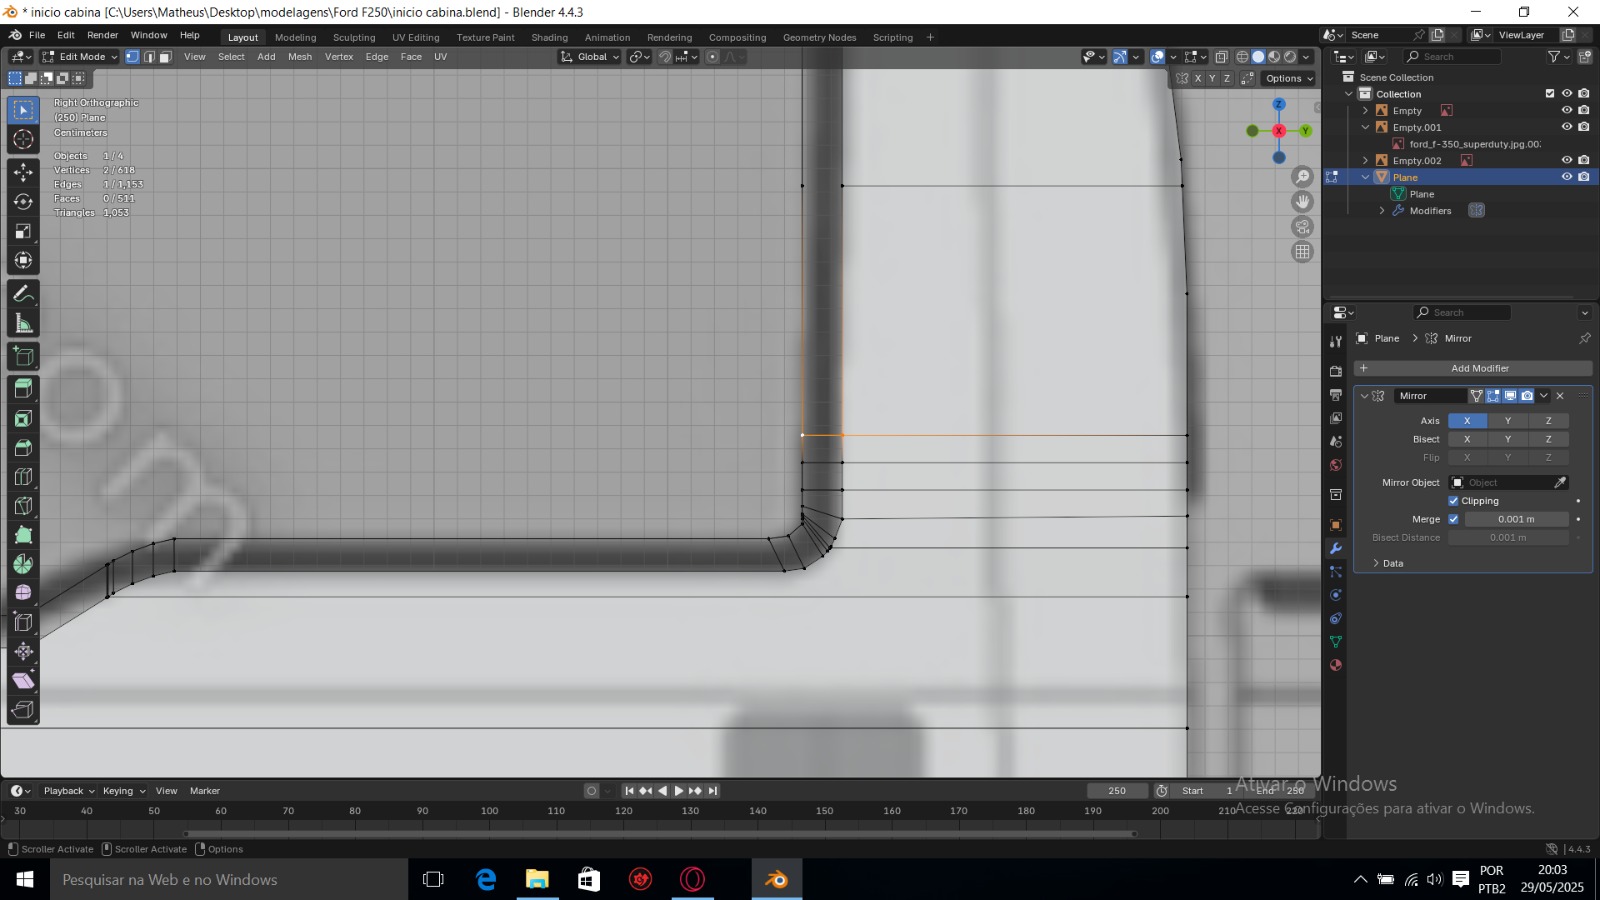Choose the Bevel tool
Image resolution: width=1600 pixels, height=900 pixels.
click(x=23, y=447)
